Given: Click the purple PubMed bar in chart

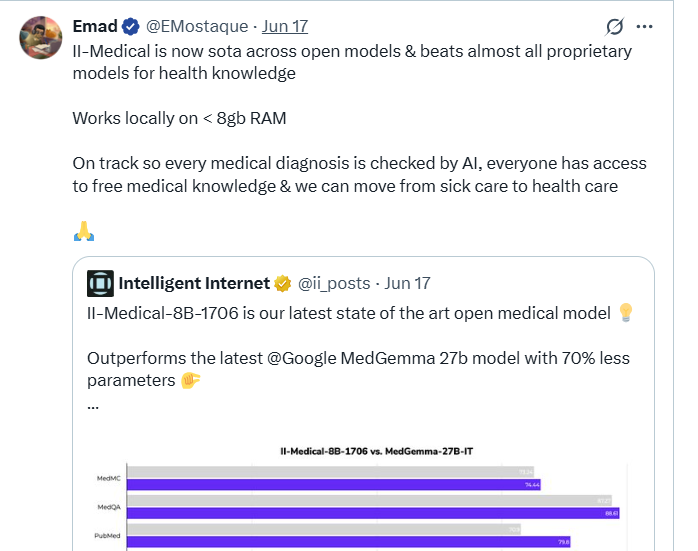Looking at the screenshot, I should (349, 542).
